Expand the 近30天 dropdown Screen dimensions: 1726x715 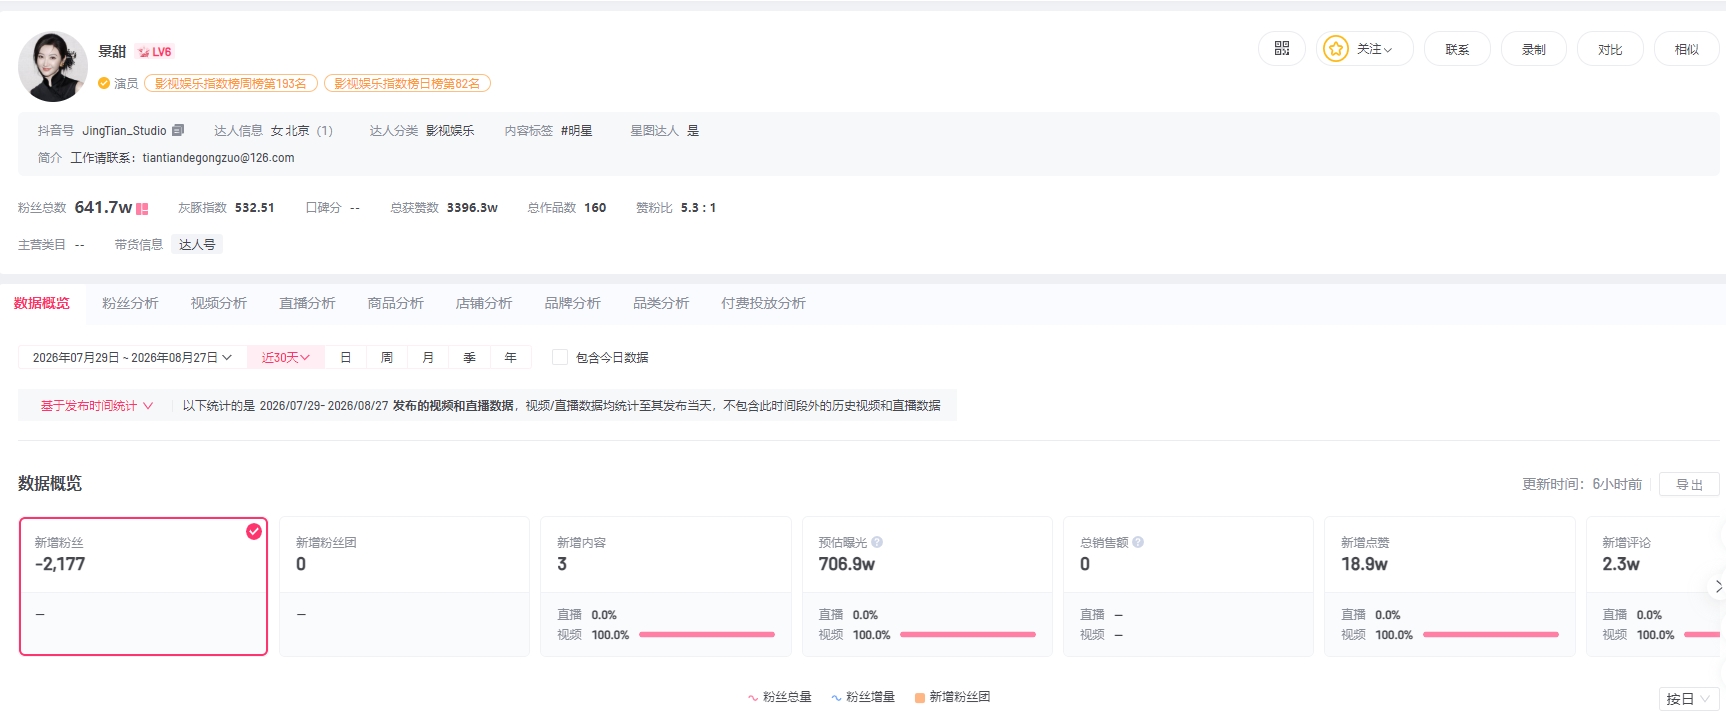tap(285, 357)
